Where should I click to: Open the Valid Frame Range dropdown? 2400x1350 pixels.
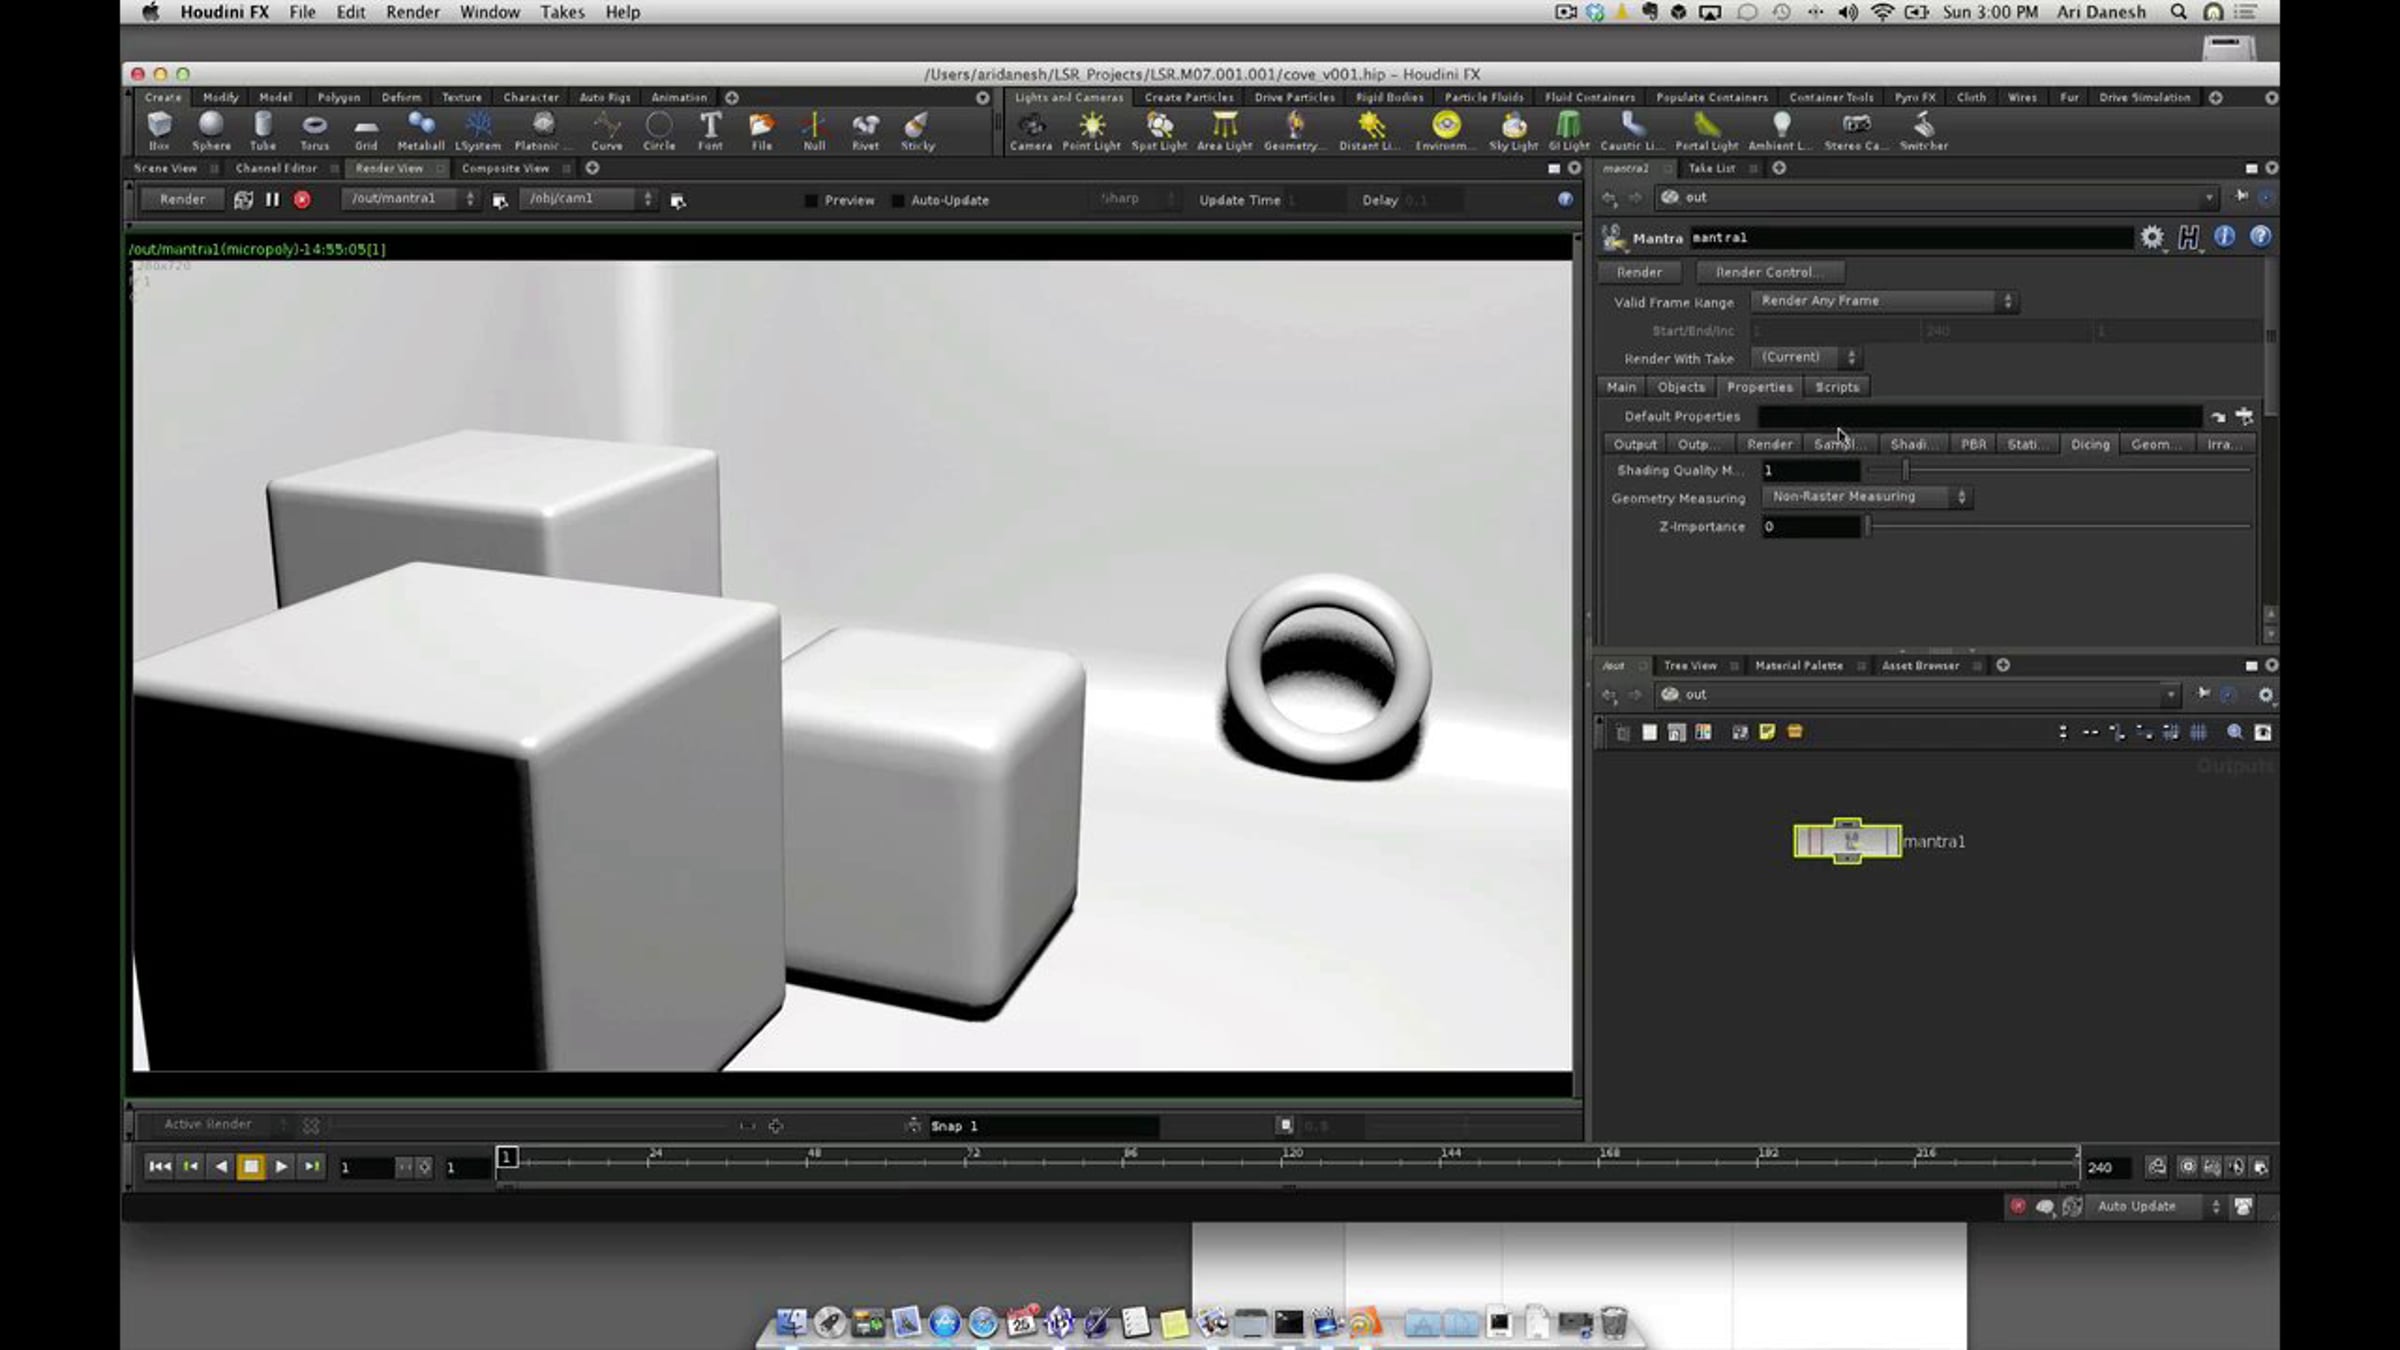tap(1884, 301)
